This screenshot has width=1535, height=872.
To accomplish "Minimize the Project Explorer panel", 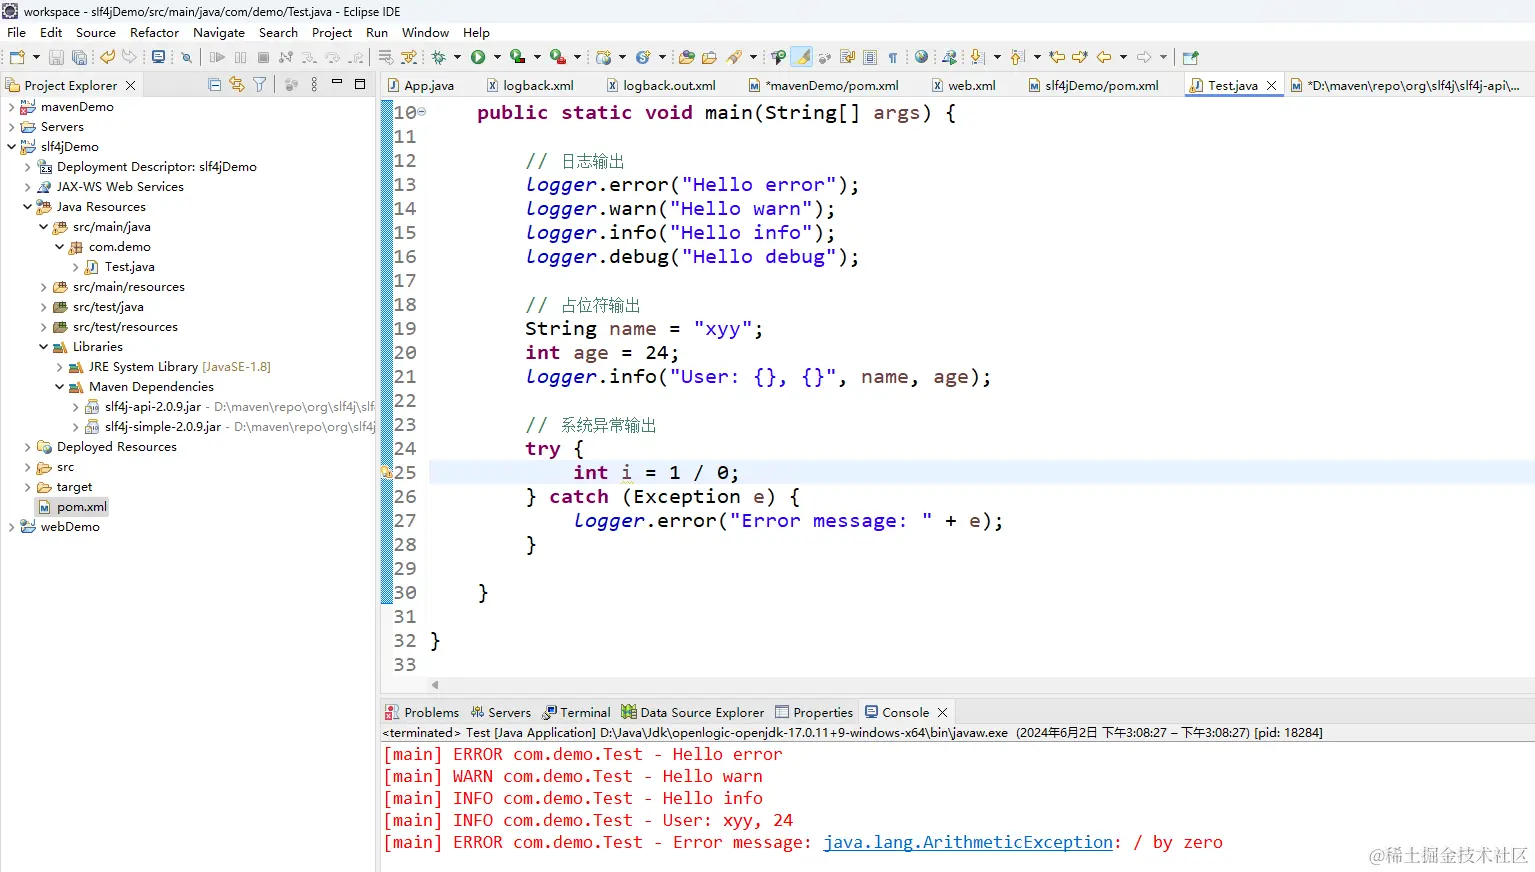I will 337,83.
